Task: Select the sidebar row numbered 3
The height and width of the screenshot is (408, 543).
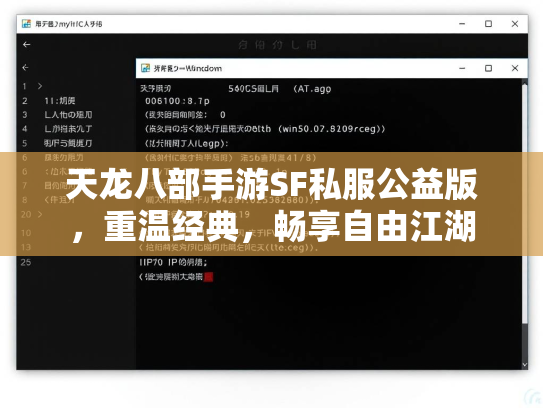Action: (58, 115)
